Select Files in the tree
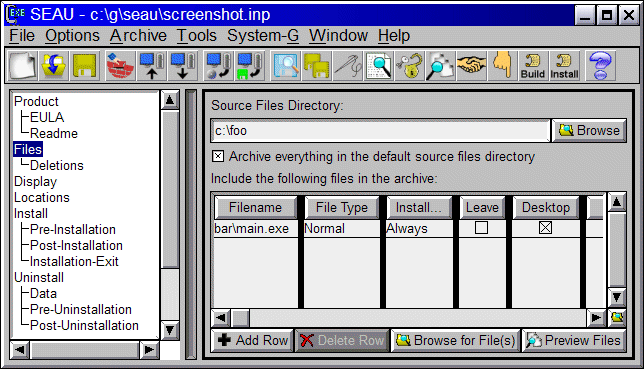644x369 pixels. click(x=28, y=150)
